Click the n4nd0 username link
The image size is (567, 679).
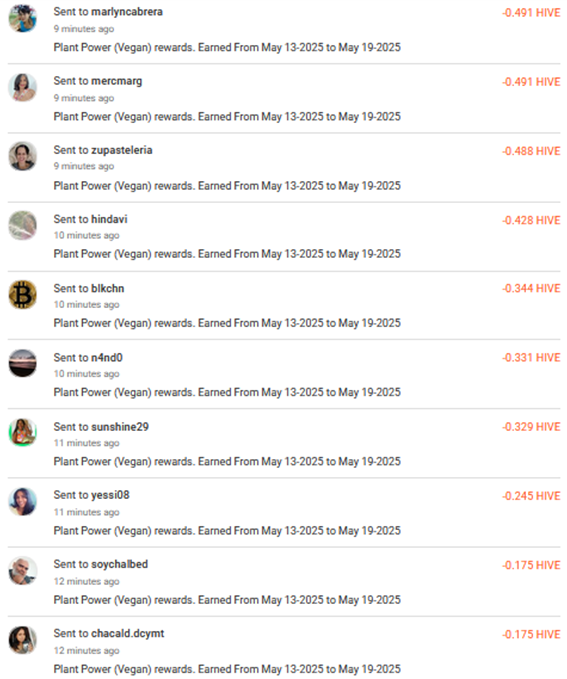click(107, 358)
